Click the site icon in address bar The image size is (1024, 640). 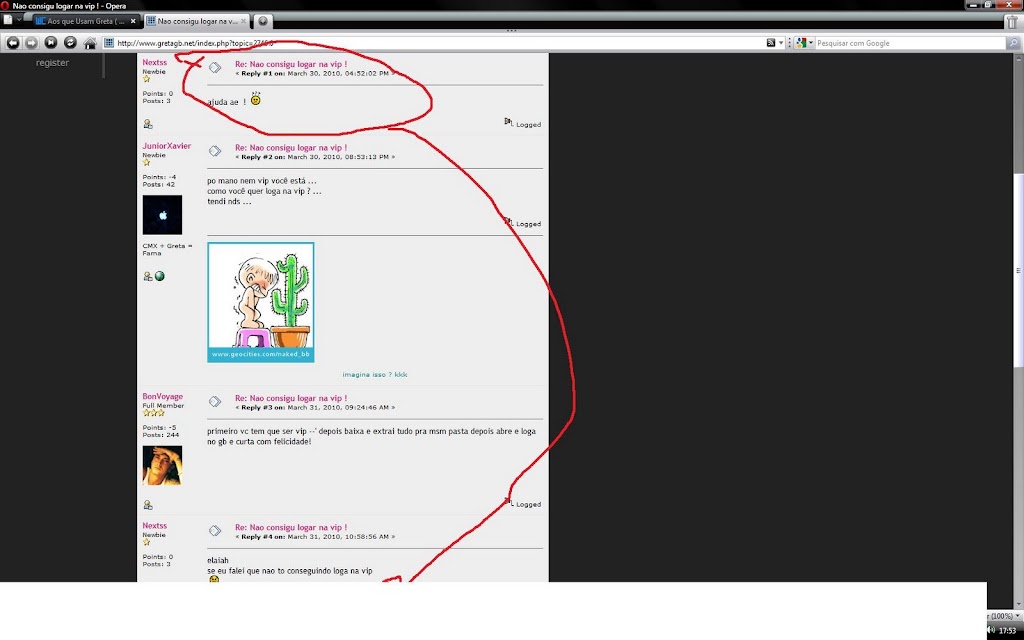point(109,43)
